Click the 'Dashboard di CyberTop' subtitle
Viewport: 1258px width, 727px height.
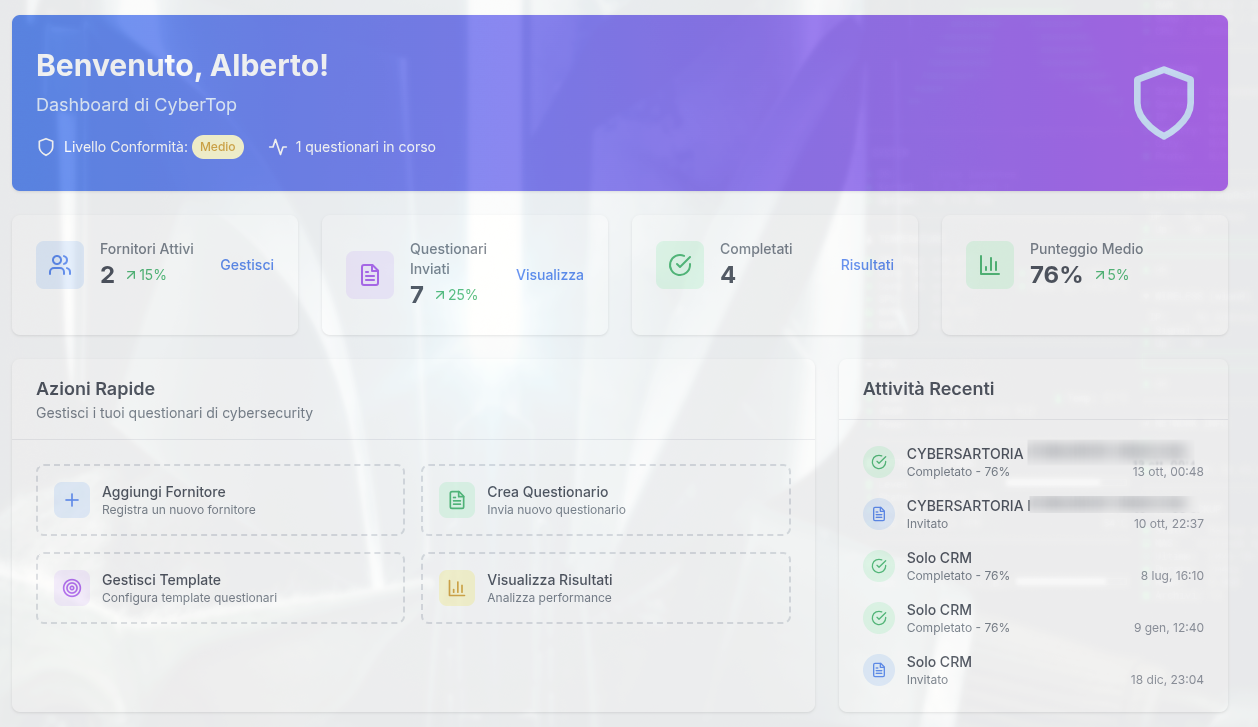[x=136, y=105]
